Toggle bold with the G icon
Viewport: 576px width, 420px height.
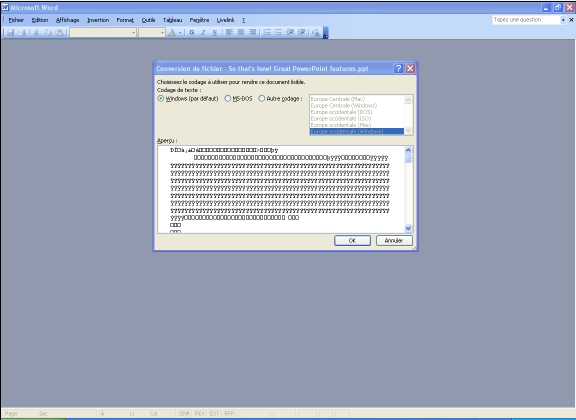point(192,33)
